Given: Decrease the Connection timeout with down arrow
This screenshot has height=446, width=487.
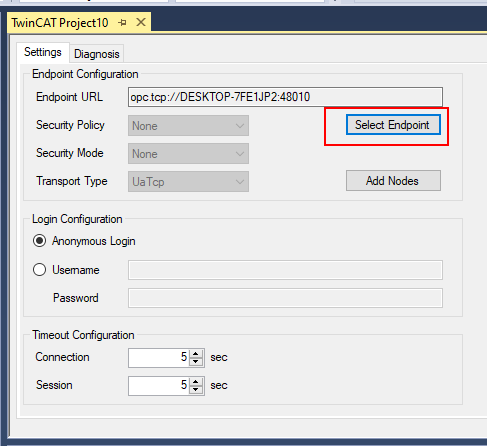Looking at the screenshot, I should click(196, 362).
